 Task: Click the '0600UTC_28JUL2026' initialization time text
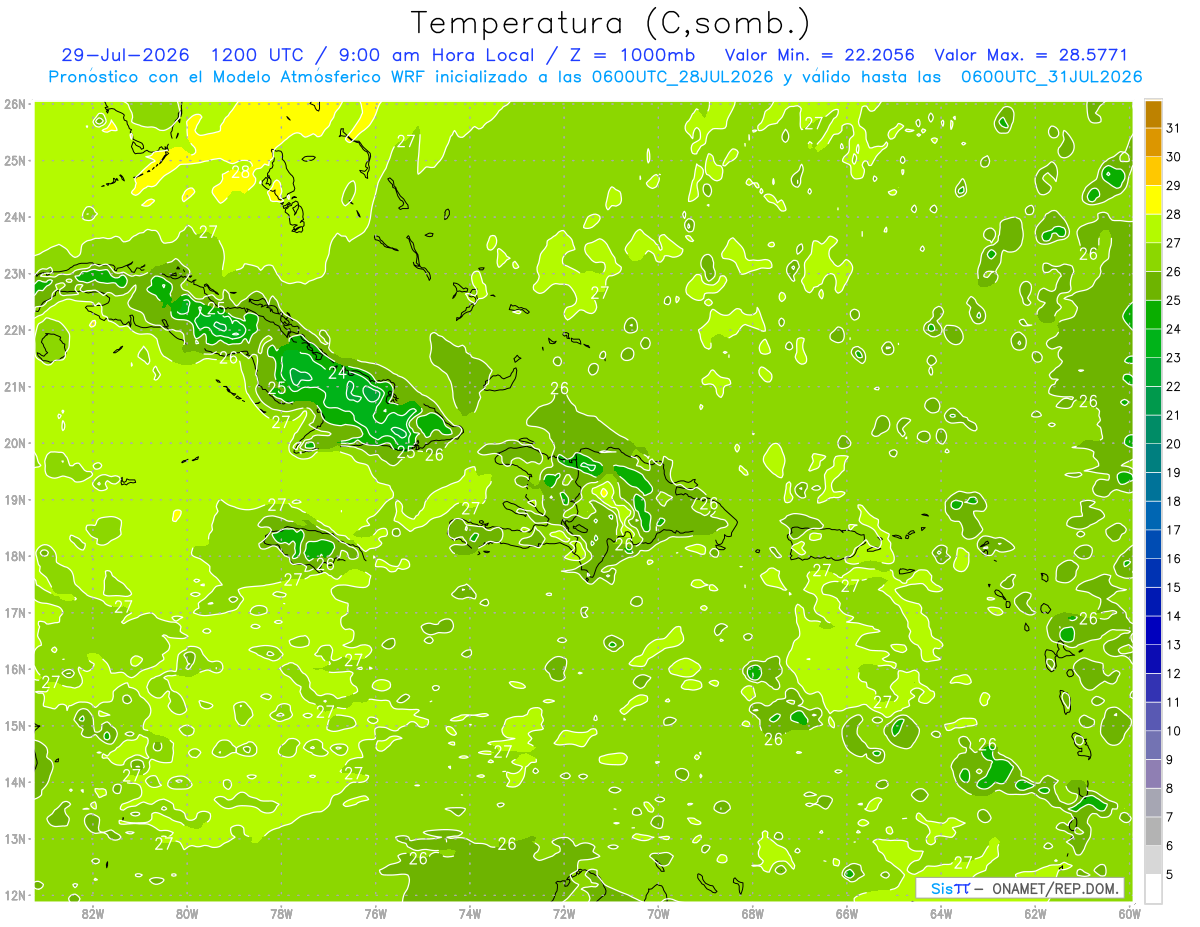click(683, 77)
